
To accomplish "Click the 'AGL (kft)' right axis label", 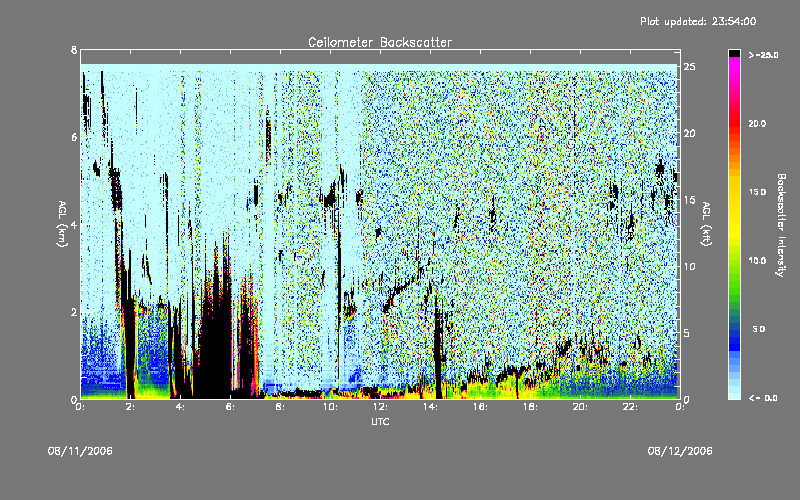I will click(707, 224).
